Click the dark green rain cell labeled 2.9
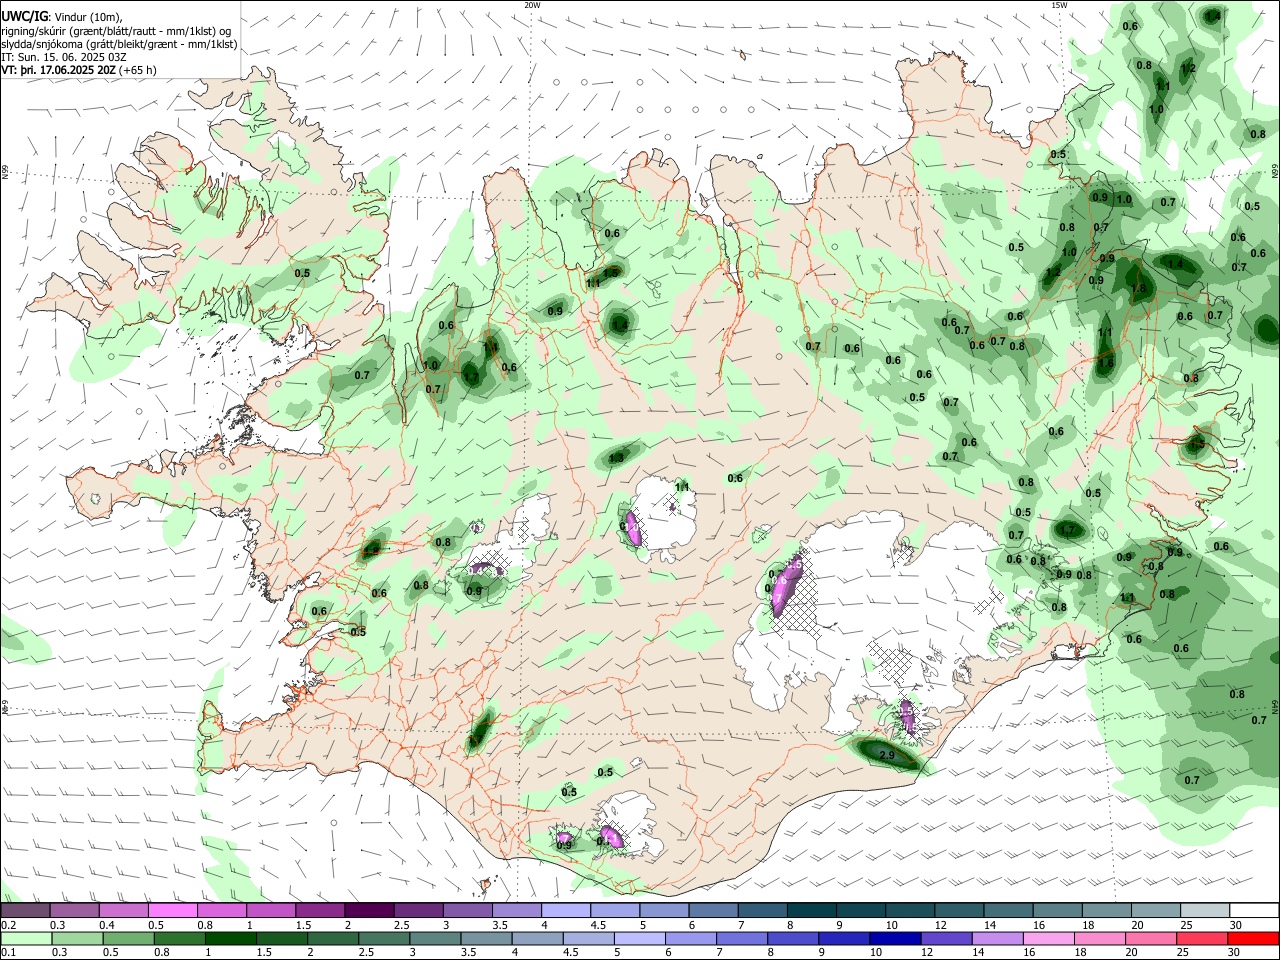Viewport: 1280px width, 960px height. pyautogui.click(x=886, y=754)
